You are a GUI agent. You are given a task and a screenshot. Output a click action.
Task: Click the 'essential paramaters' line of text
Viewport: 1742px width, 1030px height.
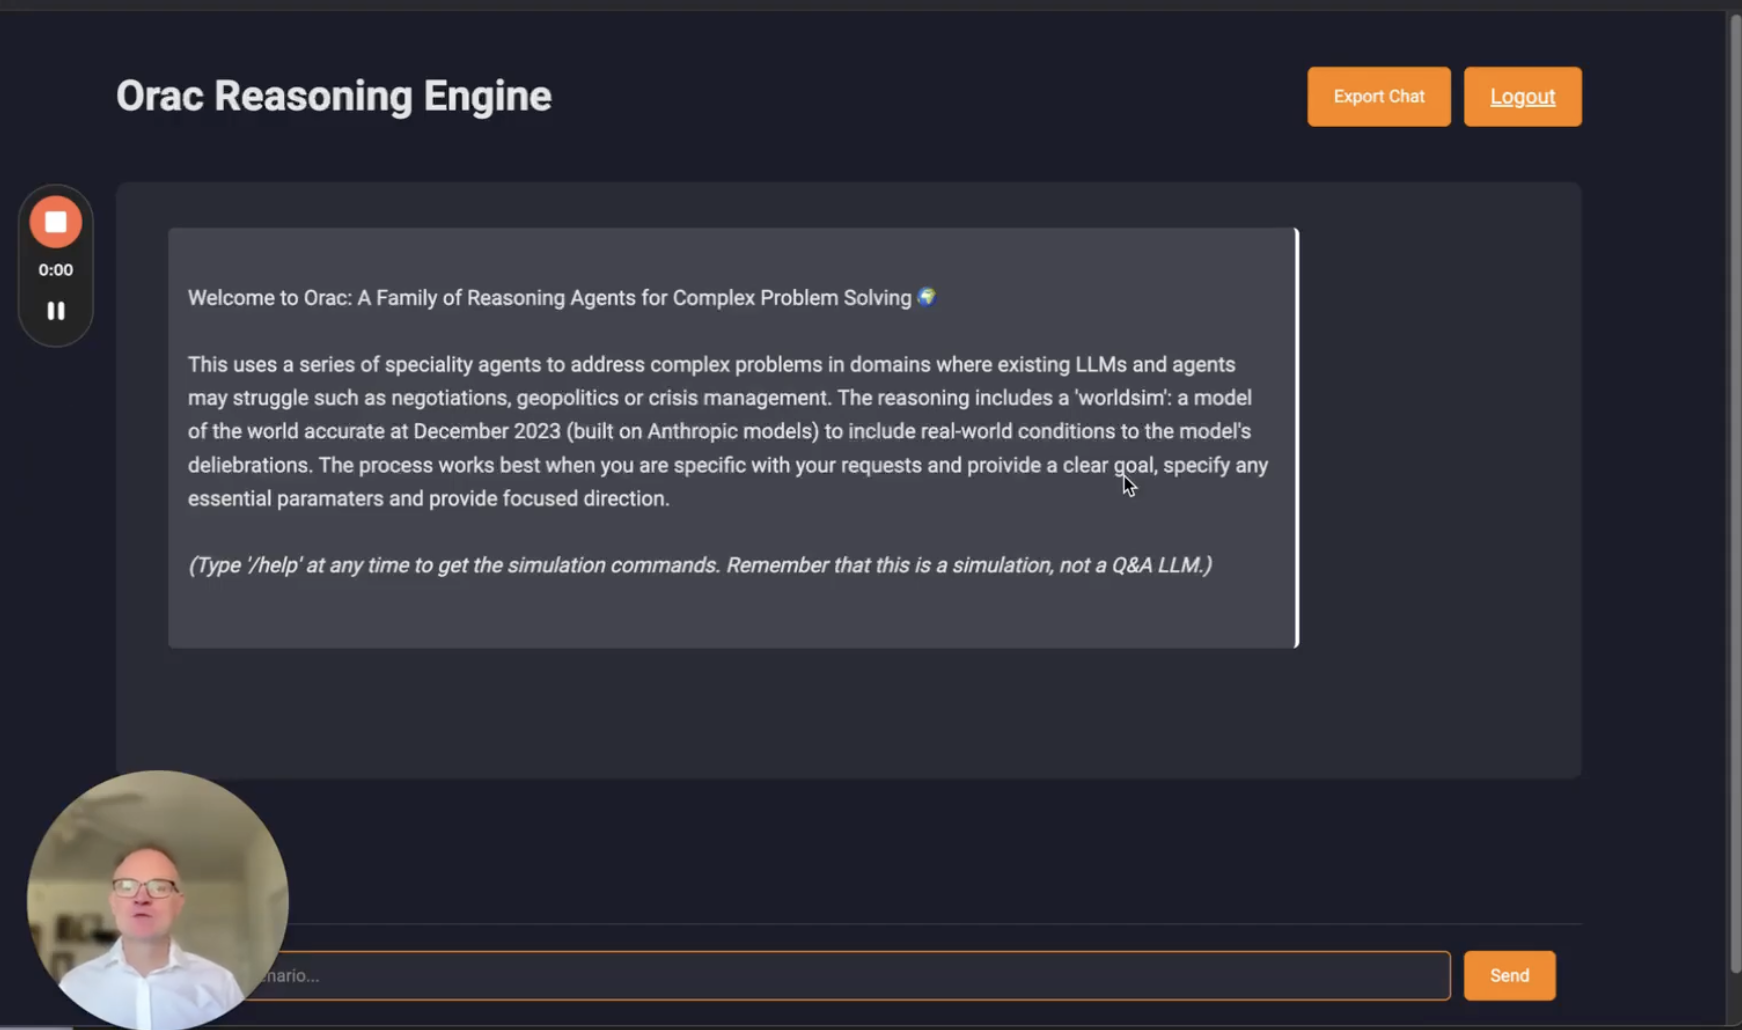pos(428,498)
